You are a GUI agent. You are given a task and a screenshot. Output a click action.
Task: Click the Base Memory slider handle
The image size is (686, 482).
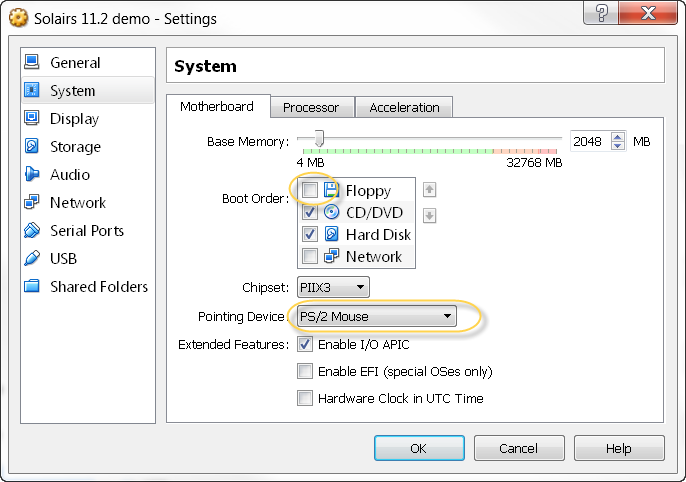[320, 138]
